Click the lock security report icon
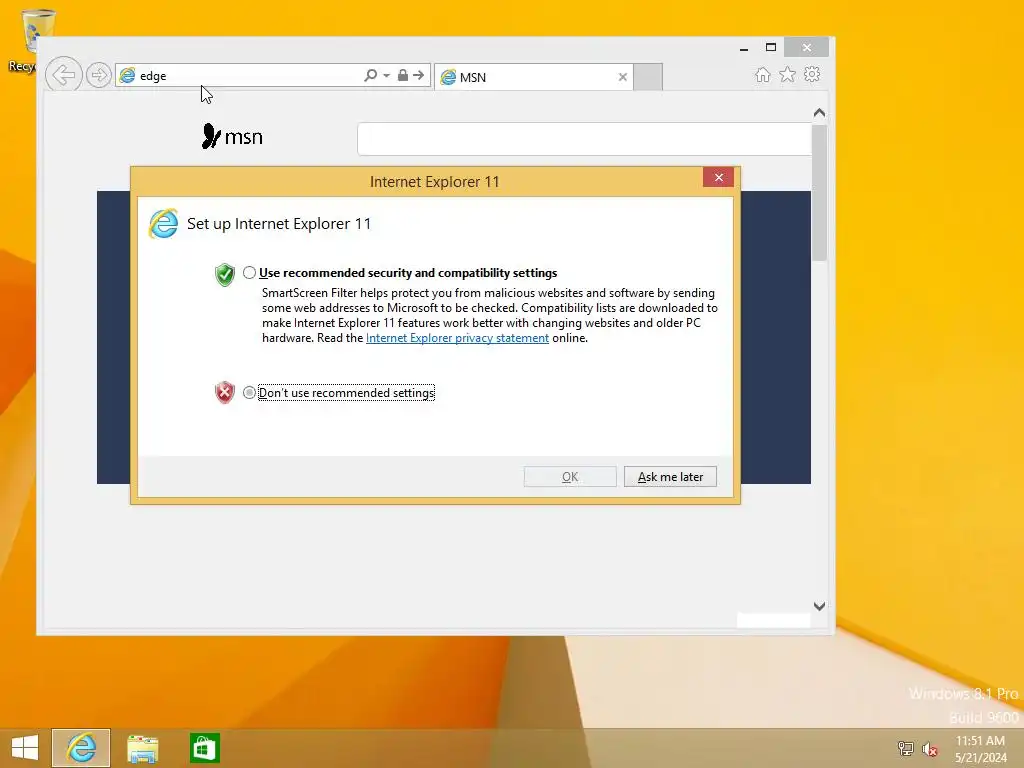This screenshot has height=768, width=1024. coord(403,75)
